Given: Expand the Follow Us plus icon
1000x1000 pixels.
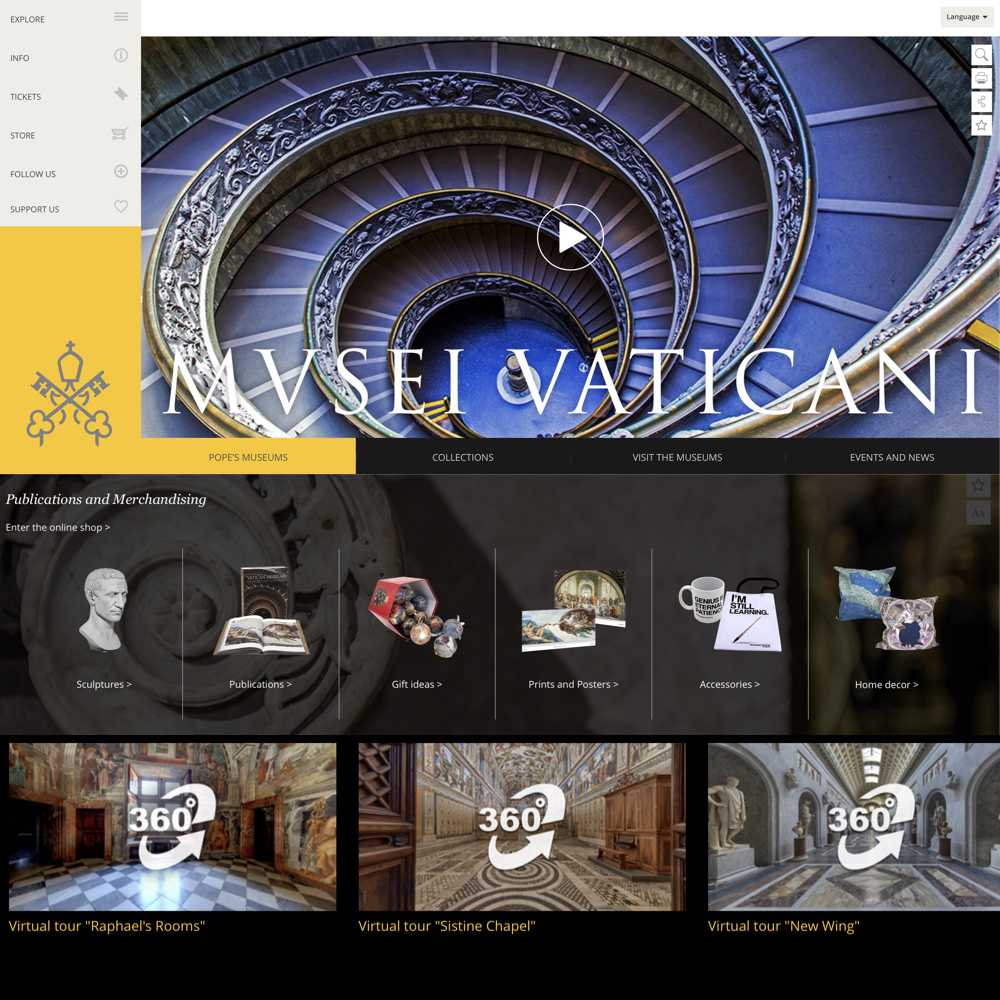Looking at the screenshot, I should pos(121,172).
